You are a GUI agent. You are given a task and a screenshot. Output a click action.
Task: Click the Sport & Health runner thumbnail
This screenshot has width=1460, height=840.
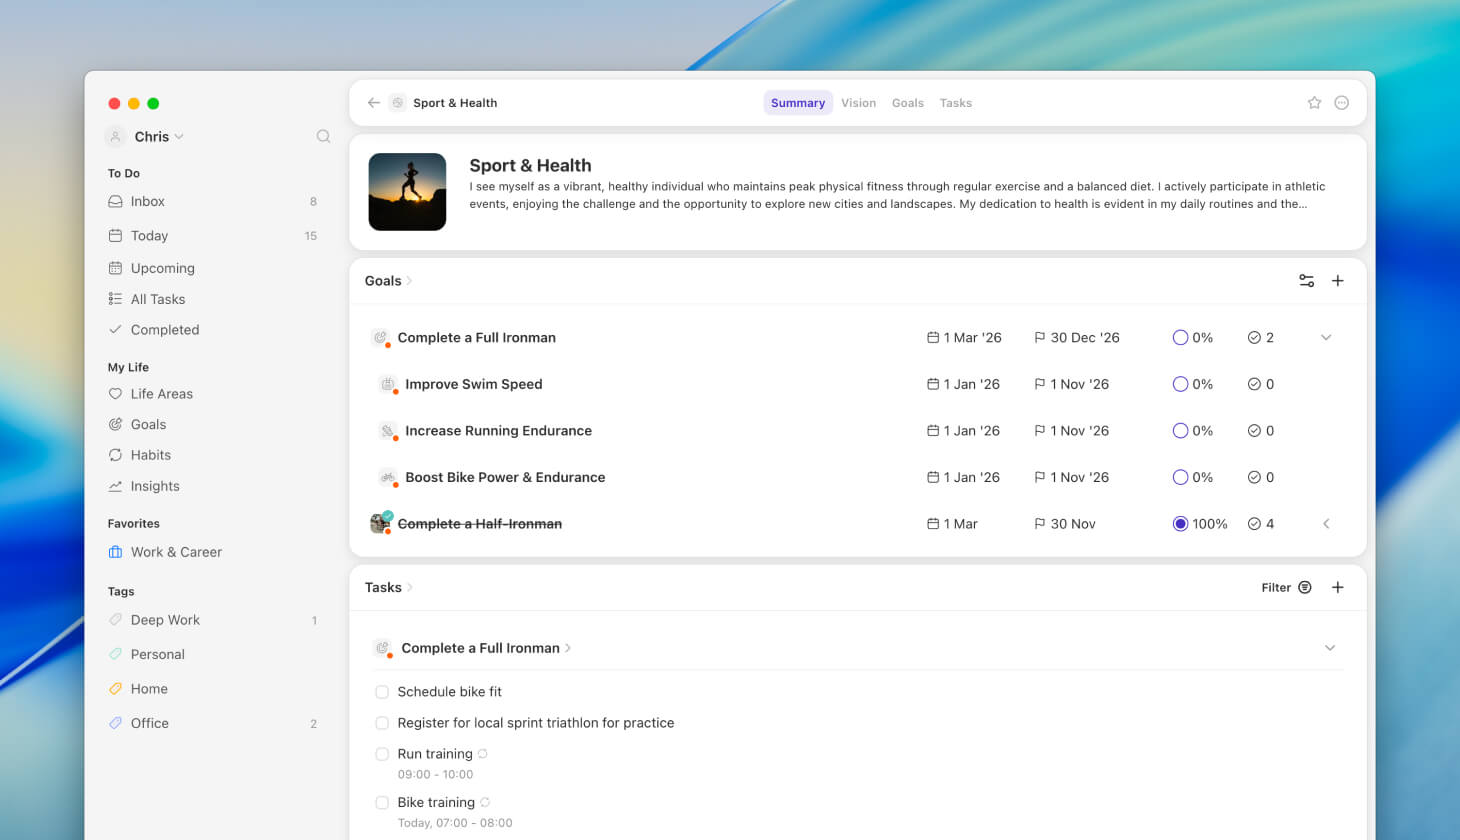407,192
